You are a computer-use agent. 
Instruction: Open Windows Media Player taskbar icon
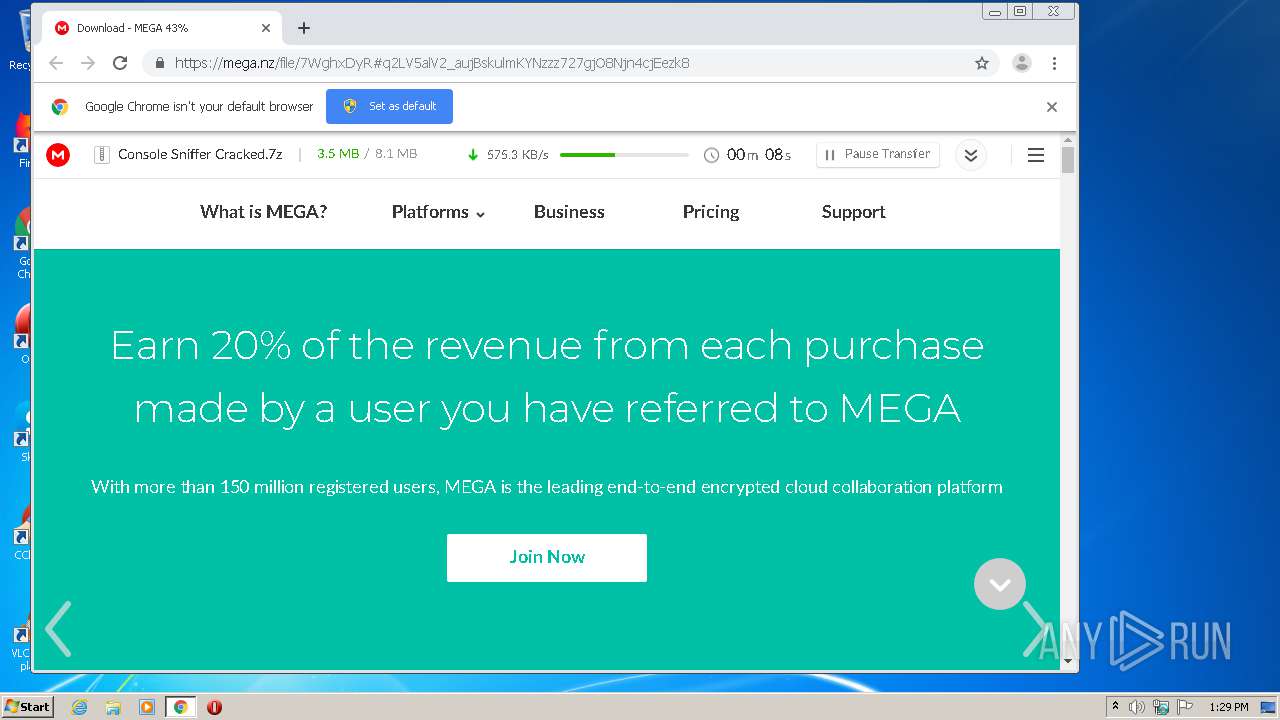[x=147, y=707]
